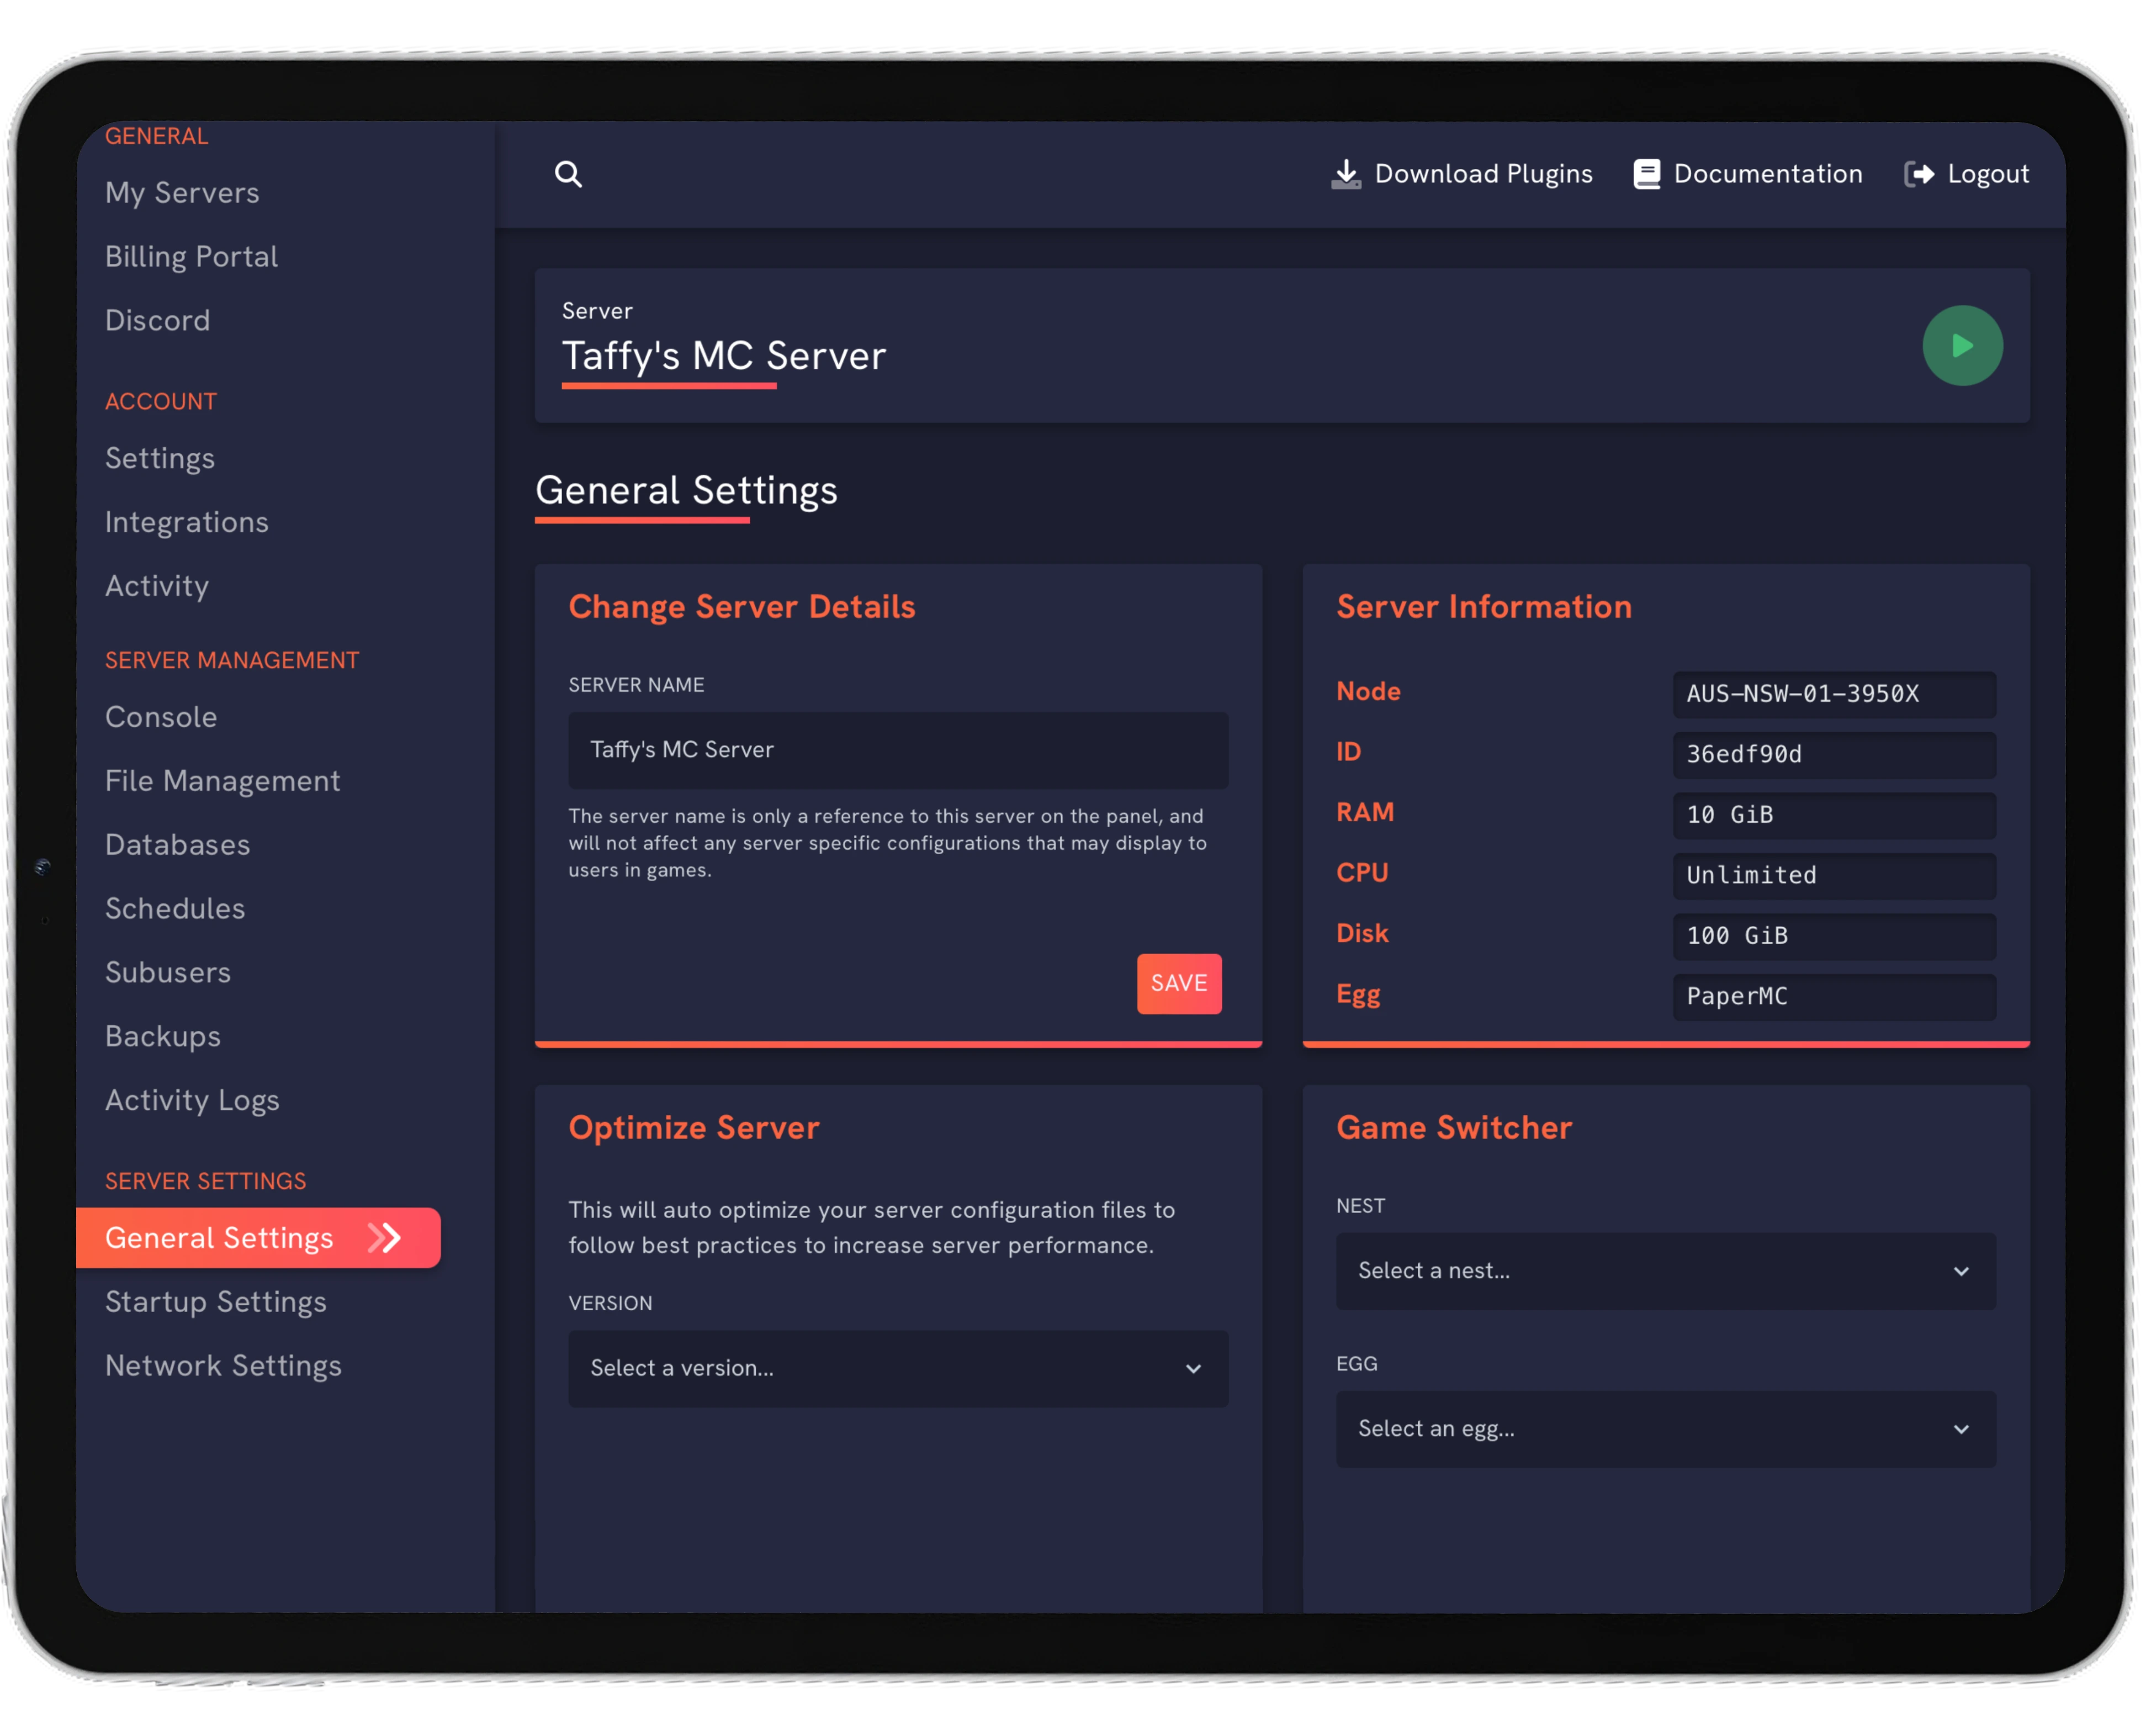Open the Nest dropdown in Game Switcher
This screenshot has height=1736, width=2151.
click(x=1666, y=1271)
